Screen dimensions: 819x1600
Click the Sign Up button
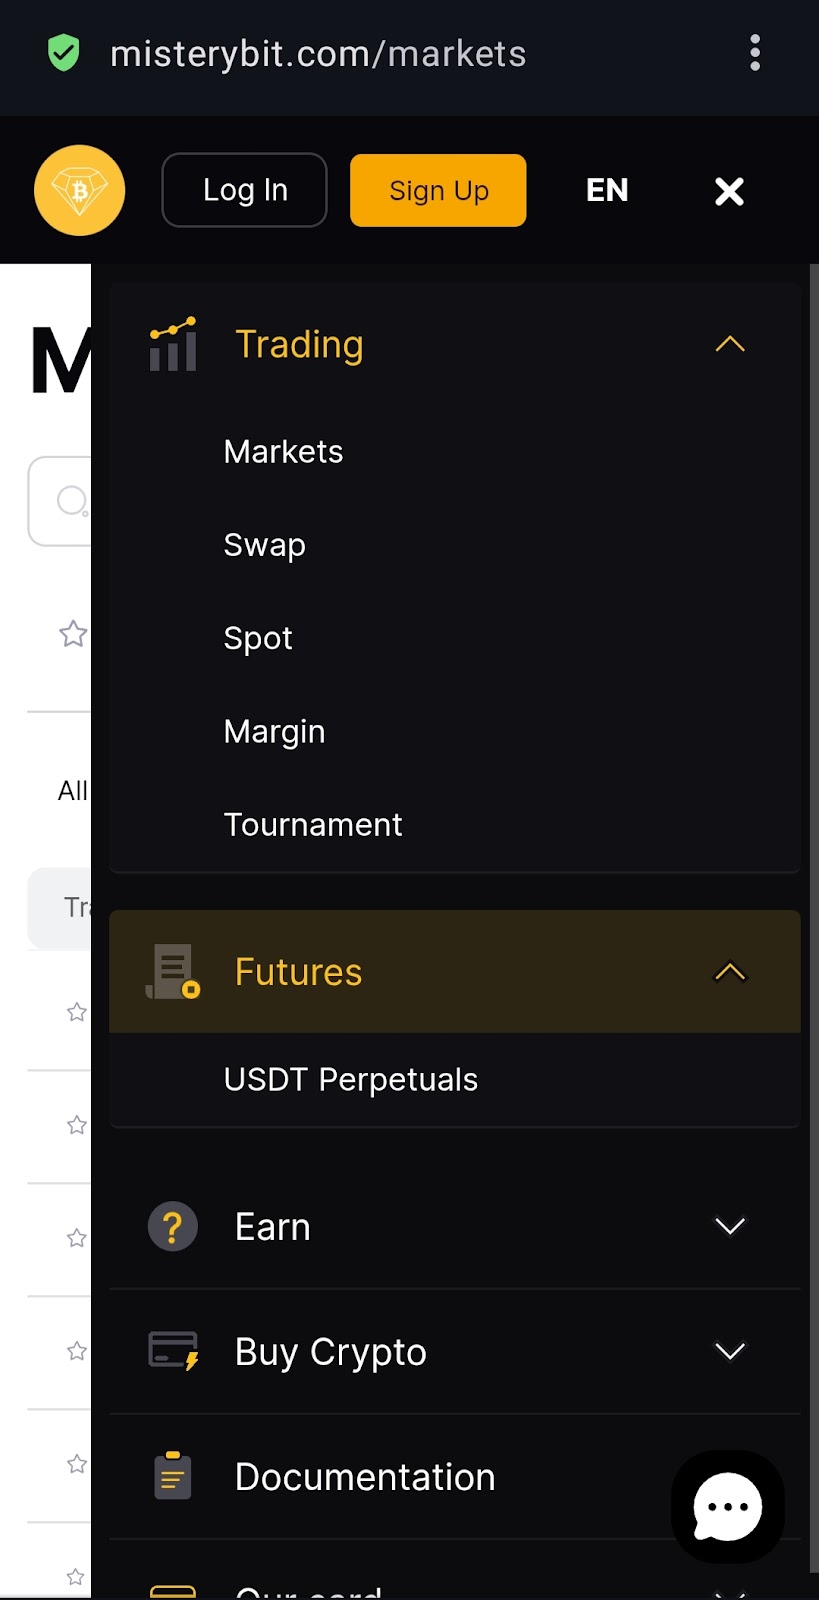pyautogui.click(x=438, y=190)
